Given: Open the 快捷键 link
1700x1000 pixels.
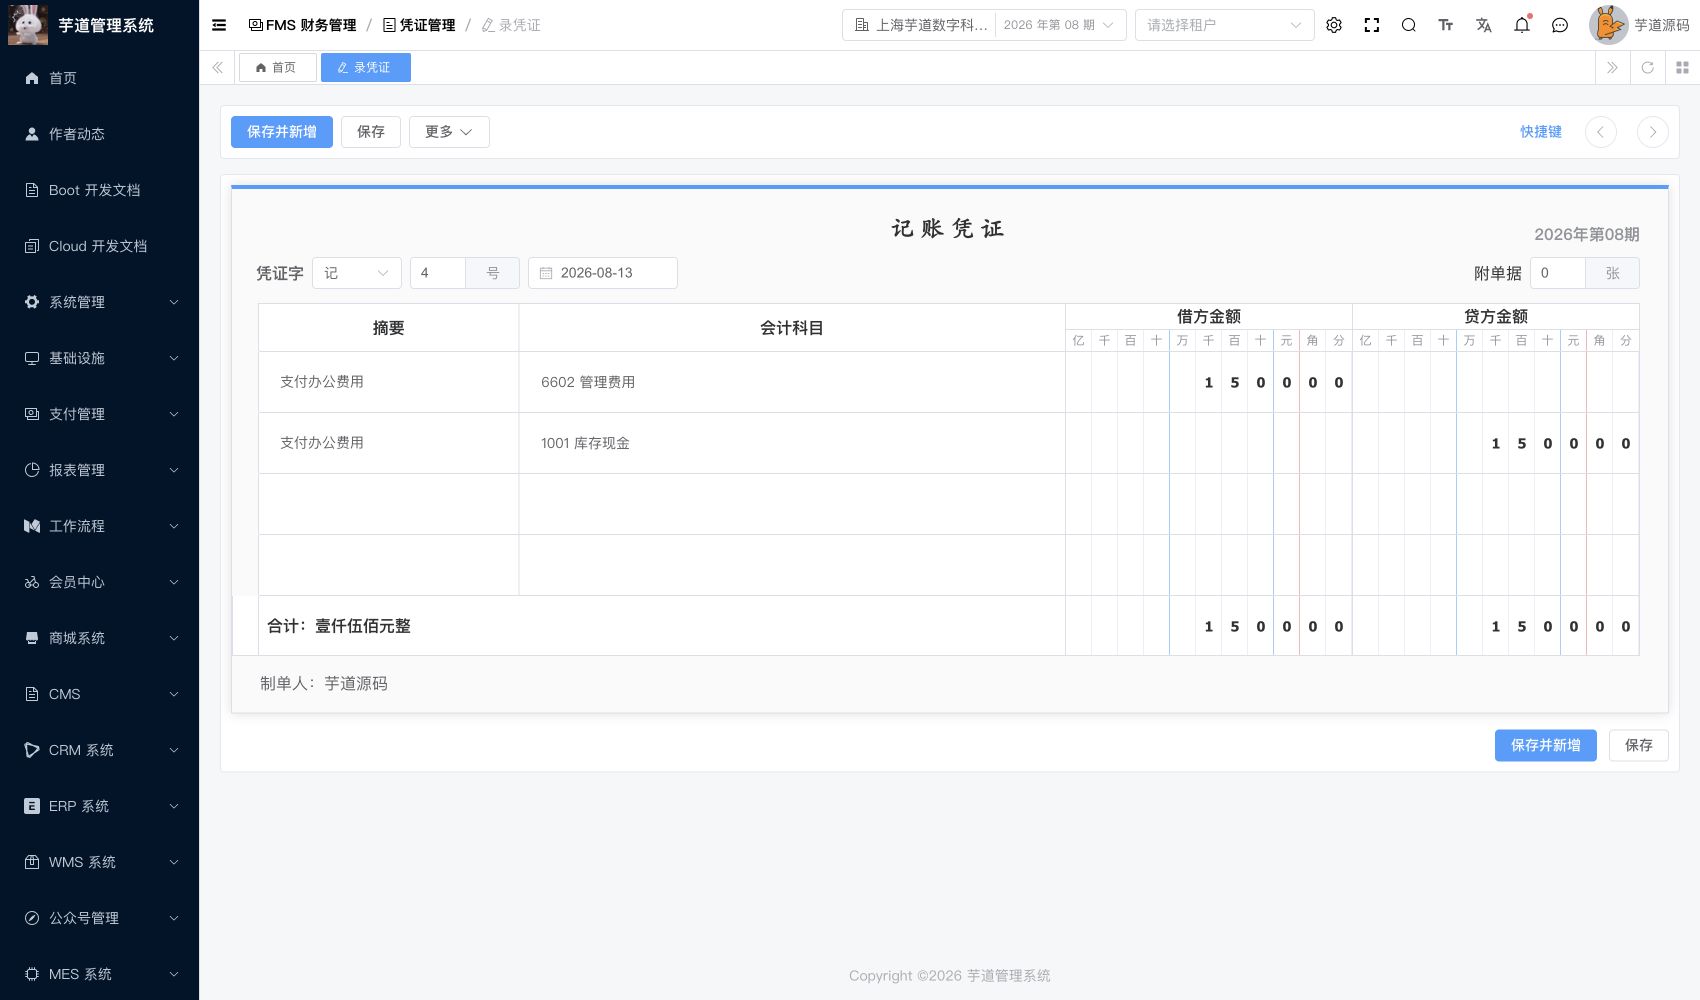Looking at the screenshot, I should point(1541,132).
